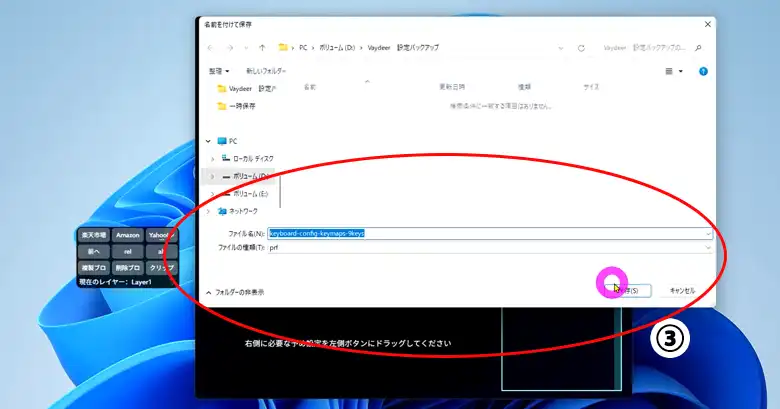The image size is (780, 409).
Task: Click the クリップ key in overlay
Action: tap(161, 268)
